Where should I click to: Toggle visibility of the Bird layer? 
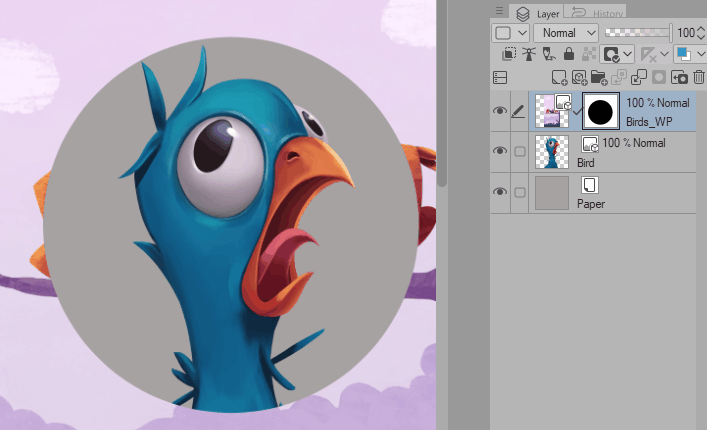500,151
